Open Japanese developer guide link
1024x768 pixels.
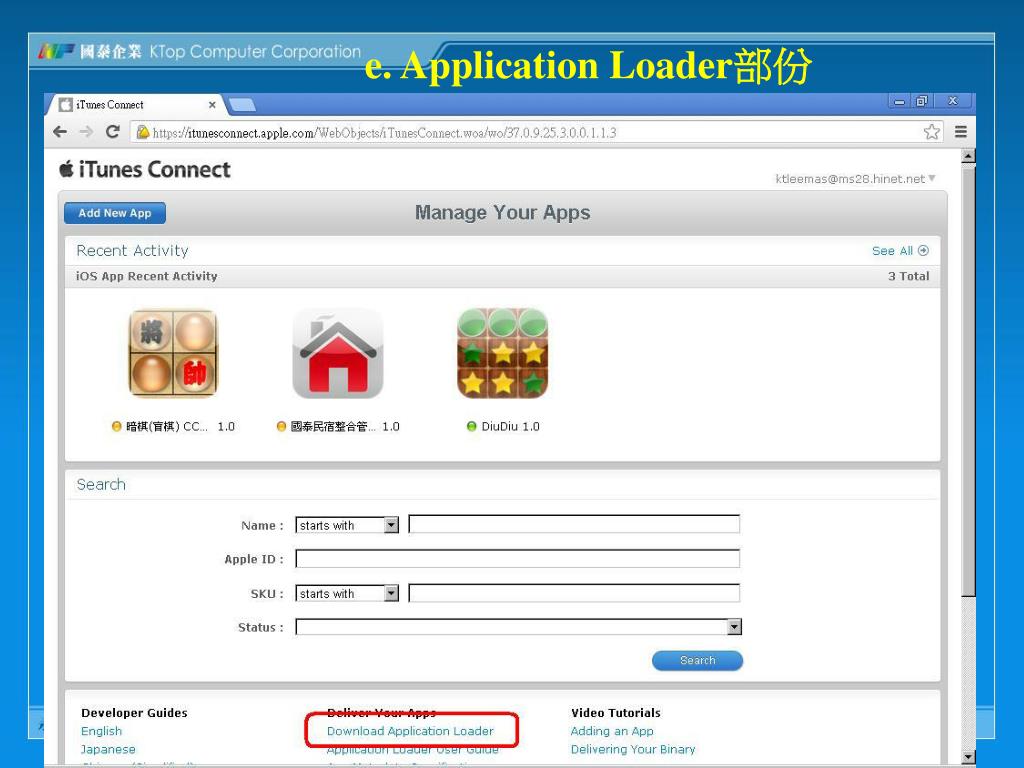(108, 749)
